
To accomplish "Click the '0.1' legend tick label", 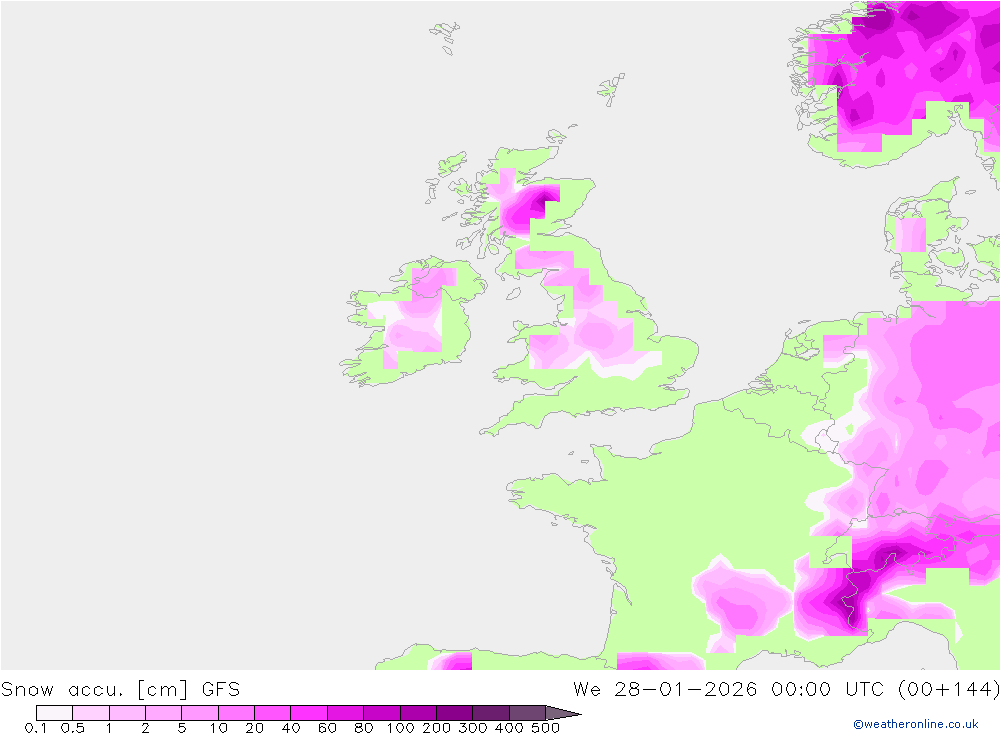I will [x=36, y=728].
